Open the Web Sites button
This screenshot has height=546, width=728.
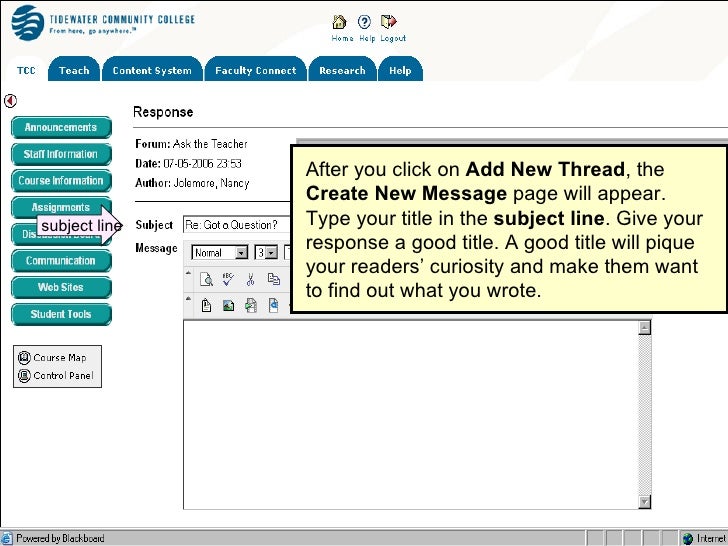point(61,287)
